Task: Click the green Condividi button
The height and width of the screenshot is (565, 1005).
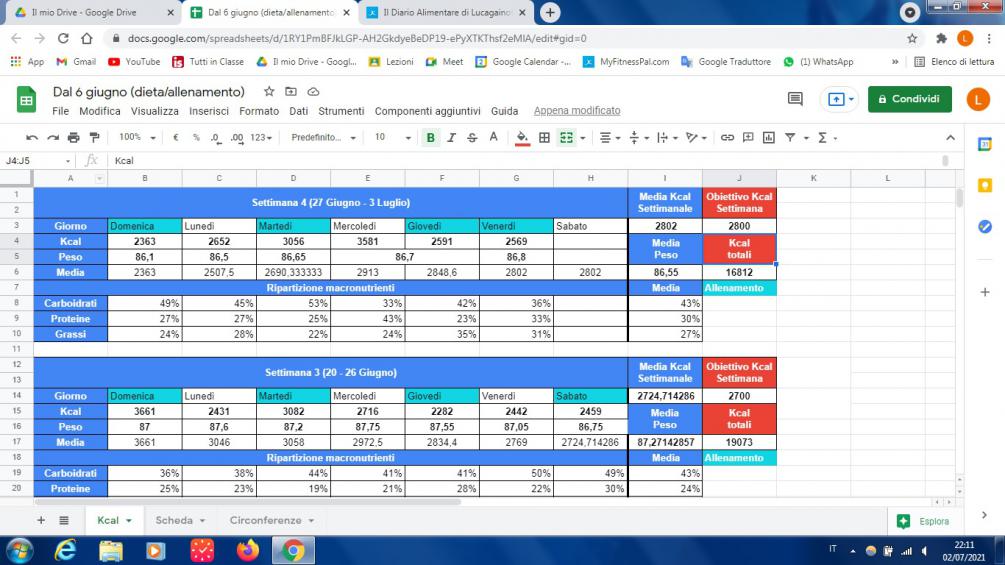Action: (909, 99)
